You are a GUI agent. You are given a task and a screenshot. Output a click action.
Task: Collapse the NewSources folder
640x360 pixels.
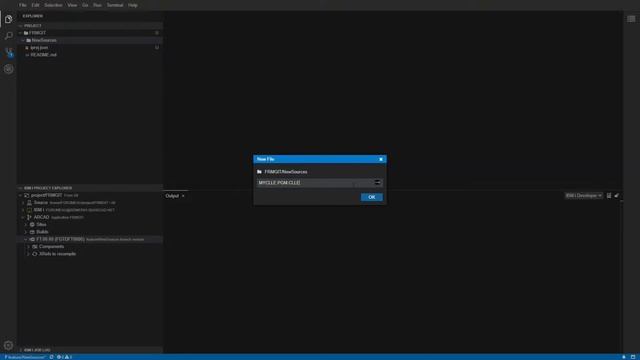[x=23, y=40]
